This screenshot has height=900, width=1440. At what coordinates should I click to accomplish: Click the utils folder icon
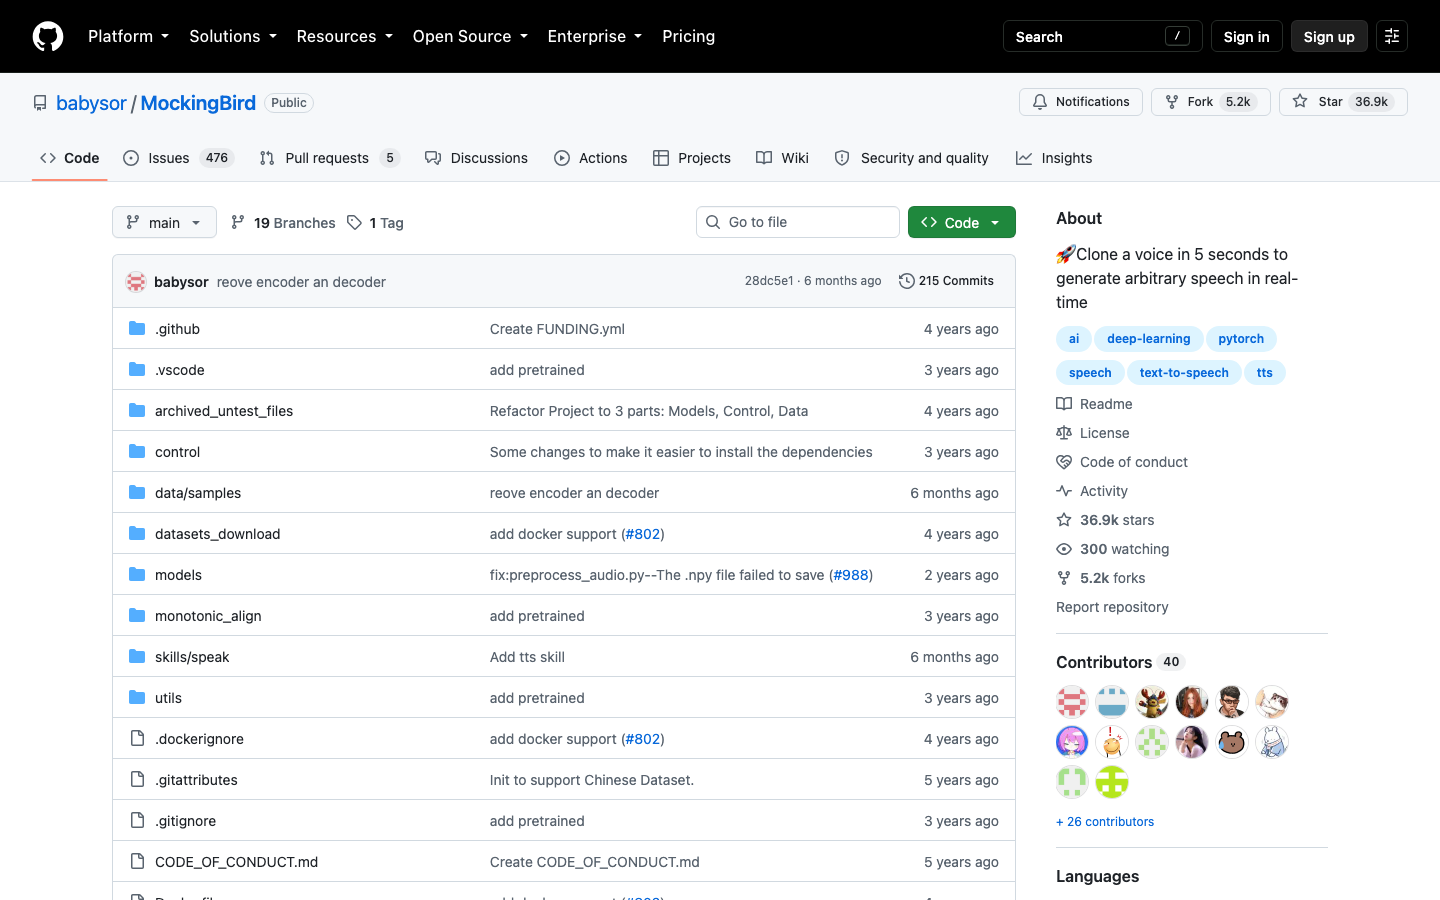click(x=137, y=698)
